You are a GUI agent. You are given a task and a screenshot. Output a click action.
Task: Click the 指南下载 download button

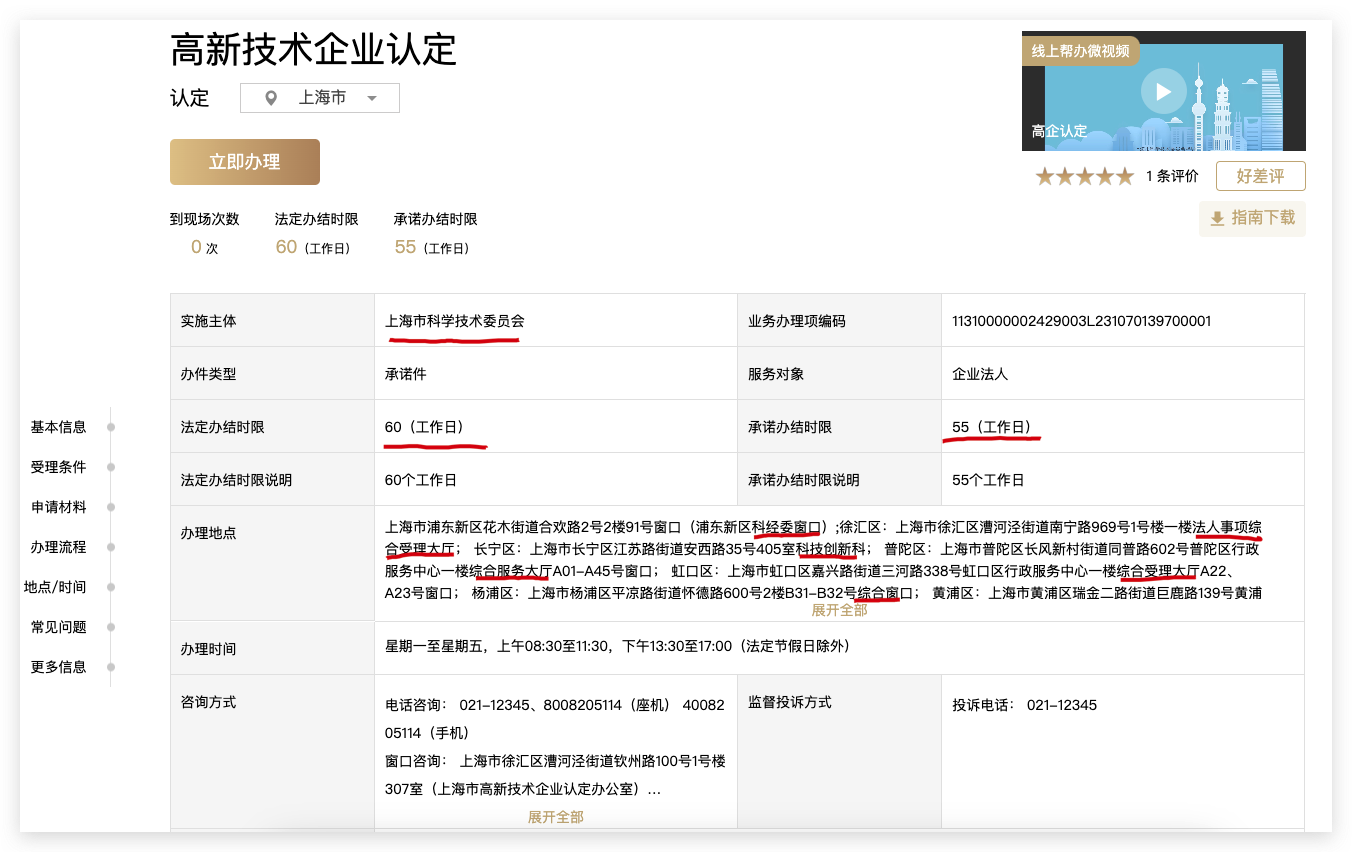(x=1252, y=218)
